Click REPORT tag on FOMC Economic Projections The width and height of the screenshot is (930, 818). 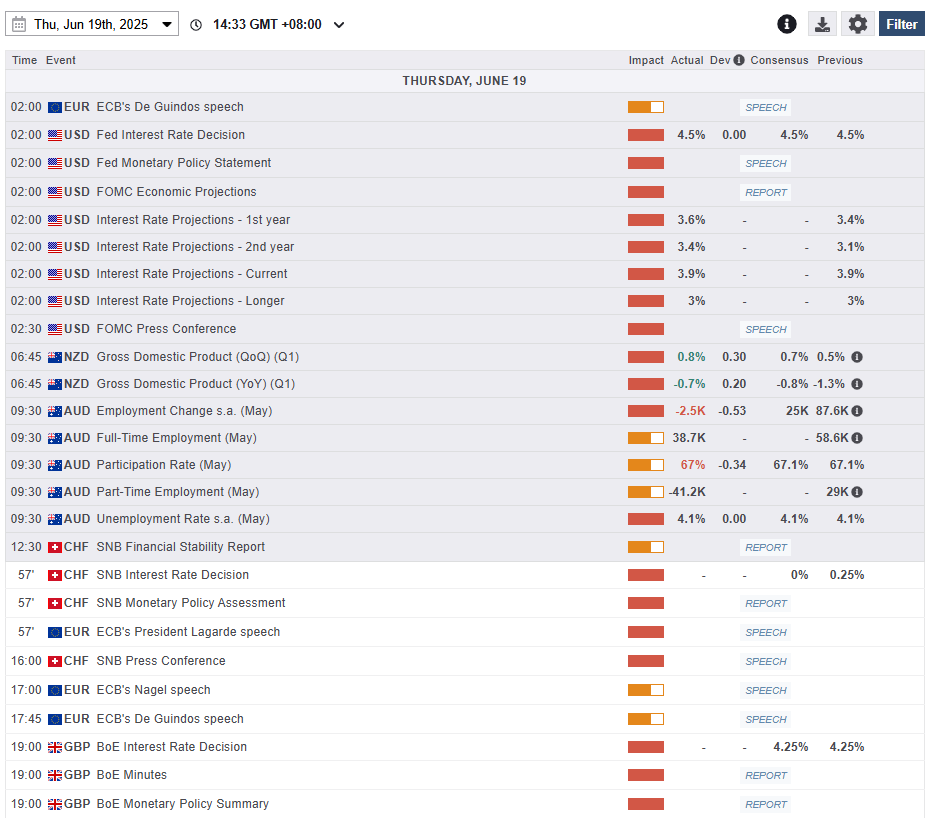(765, 192)
